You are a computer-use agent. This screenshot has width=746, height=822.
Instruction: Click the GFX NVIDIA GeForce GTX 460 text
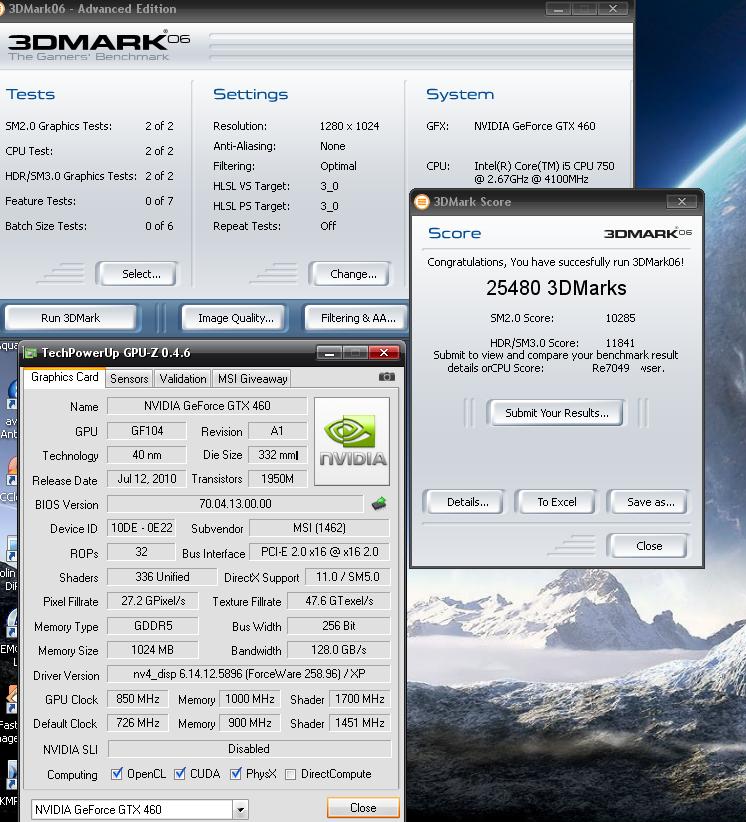535,126
